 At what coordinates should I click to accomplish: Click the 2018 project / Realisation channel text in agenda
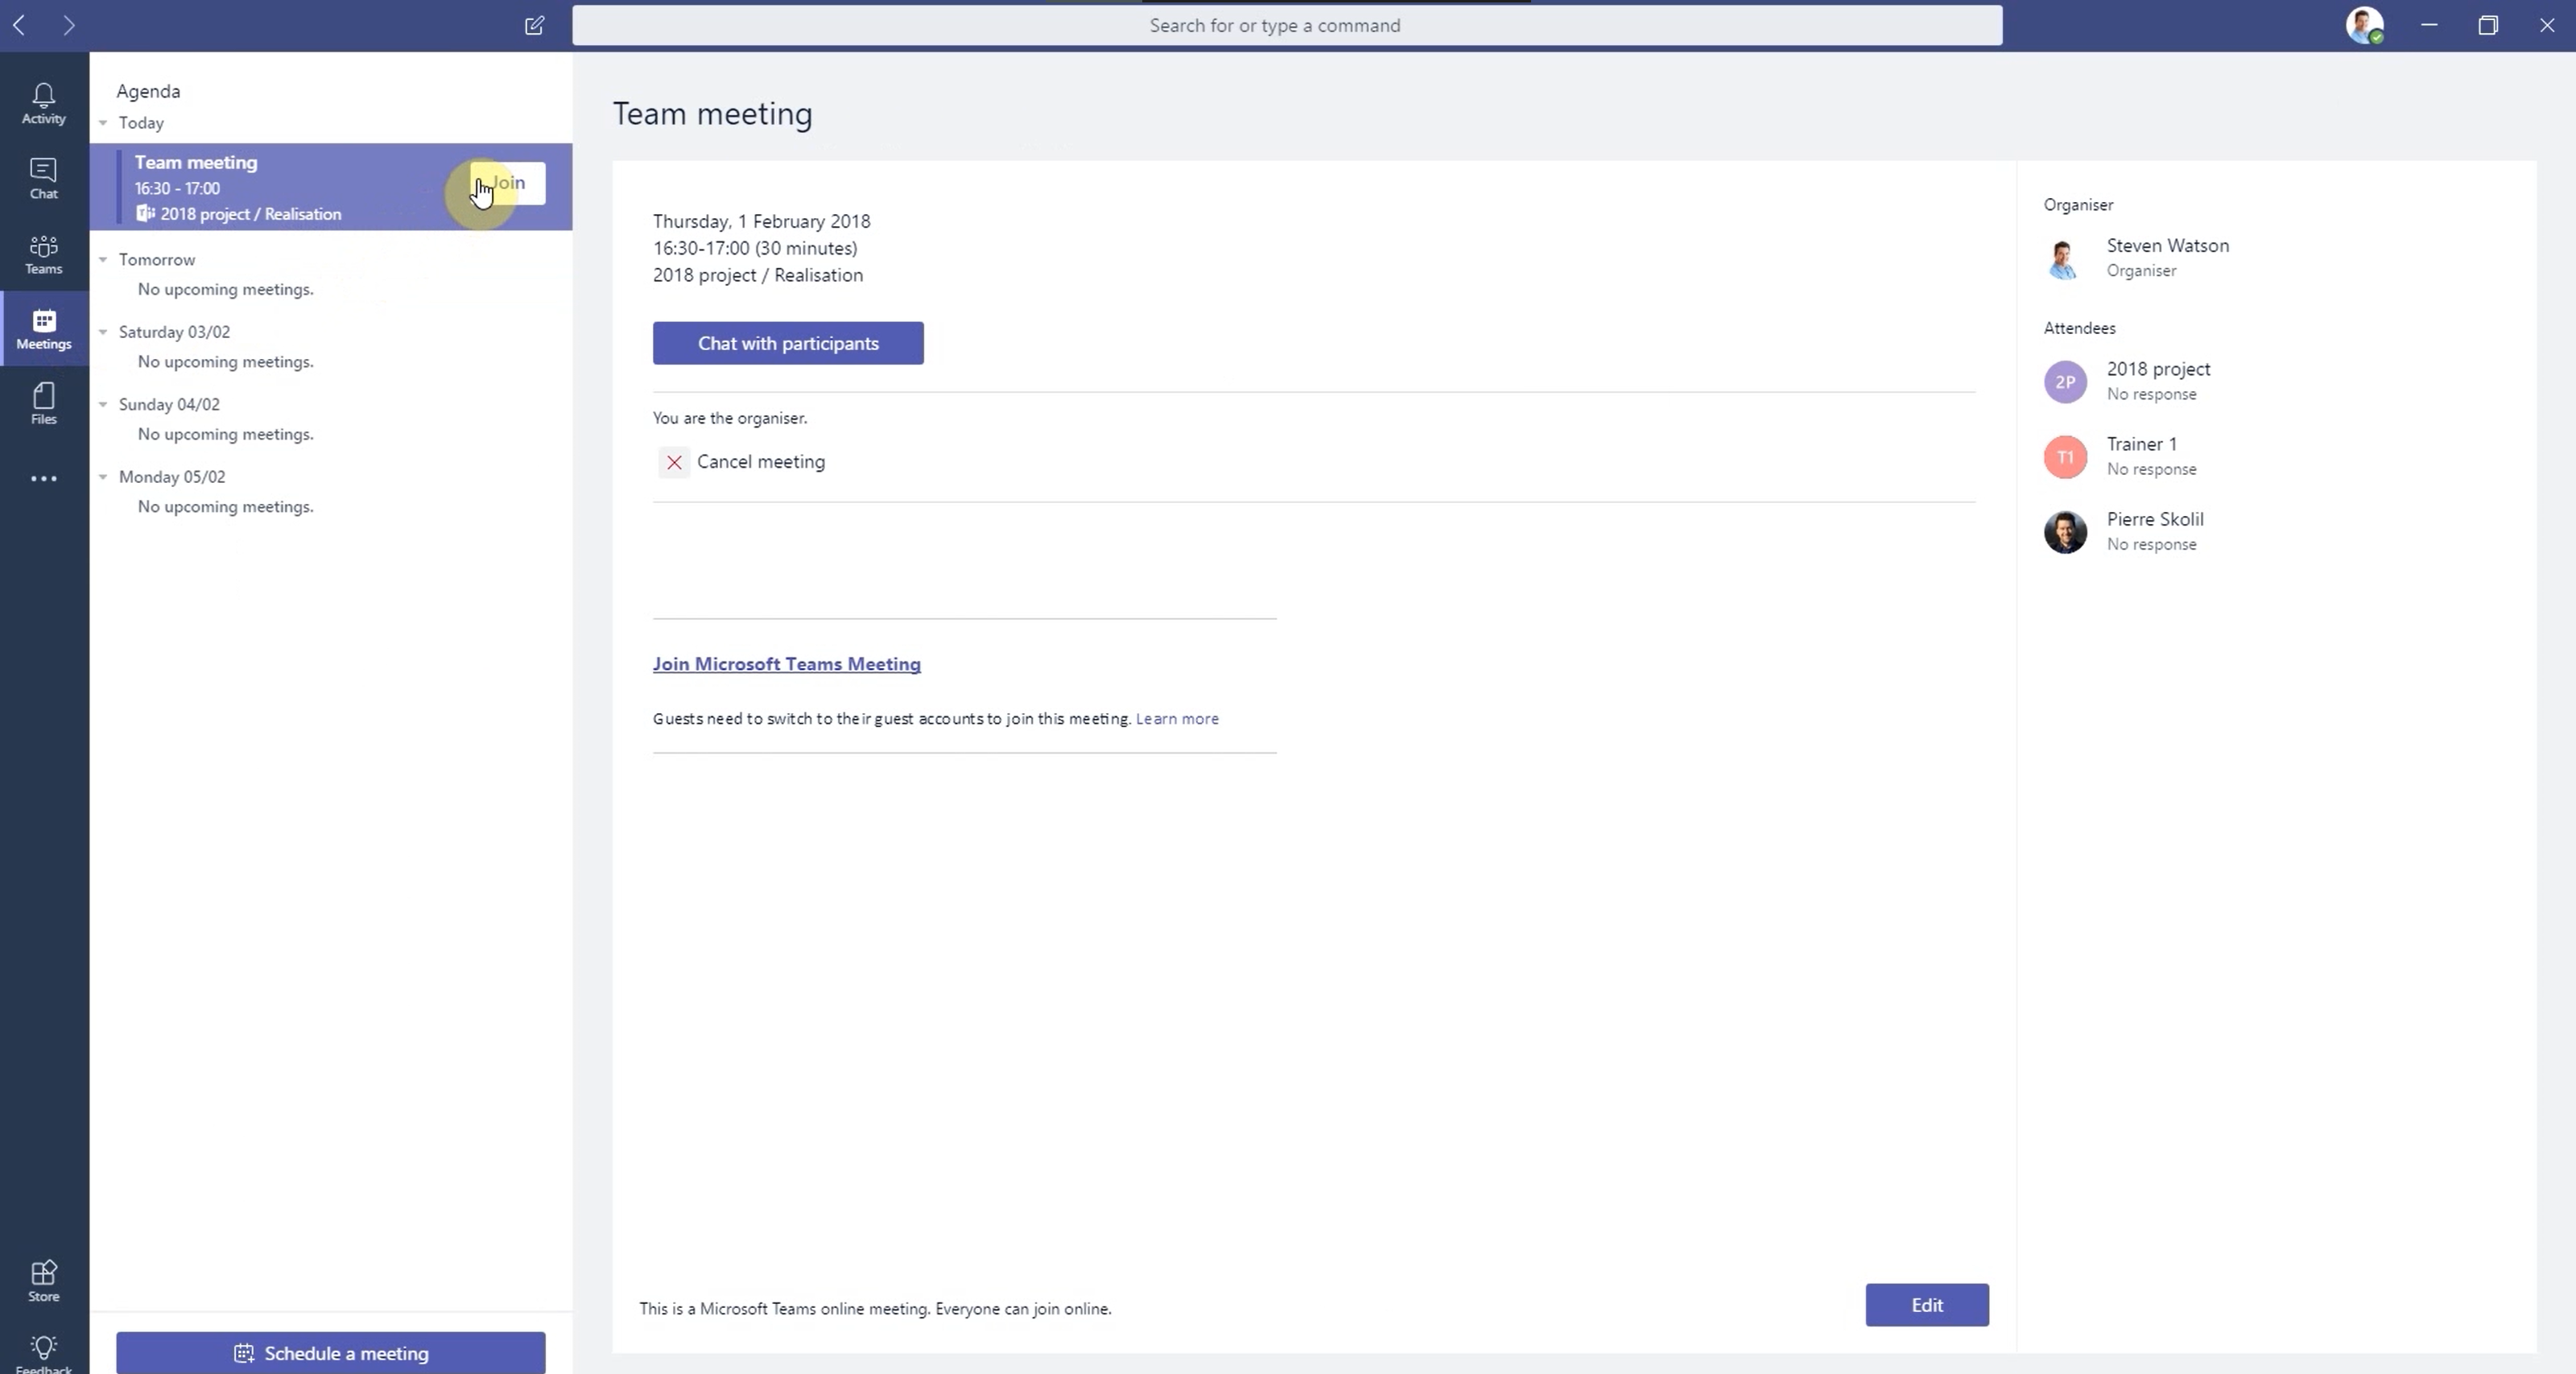251,214
